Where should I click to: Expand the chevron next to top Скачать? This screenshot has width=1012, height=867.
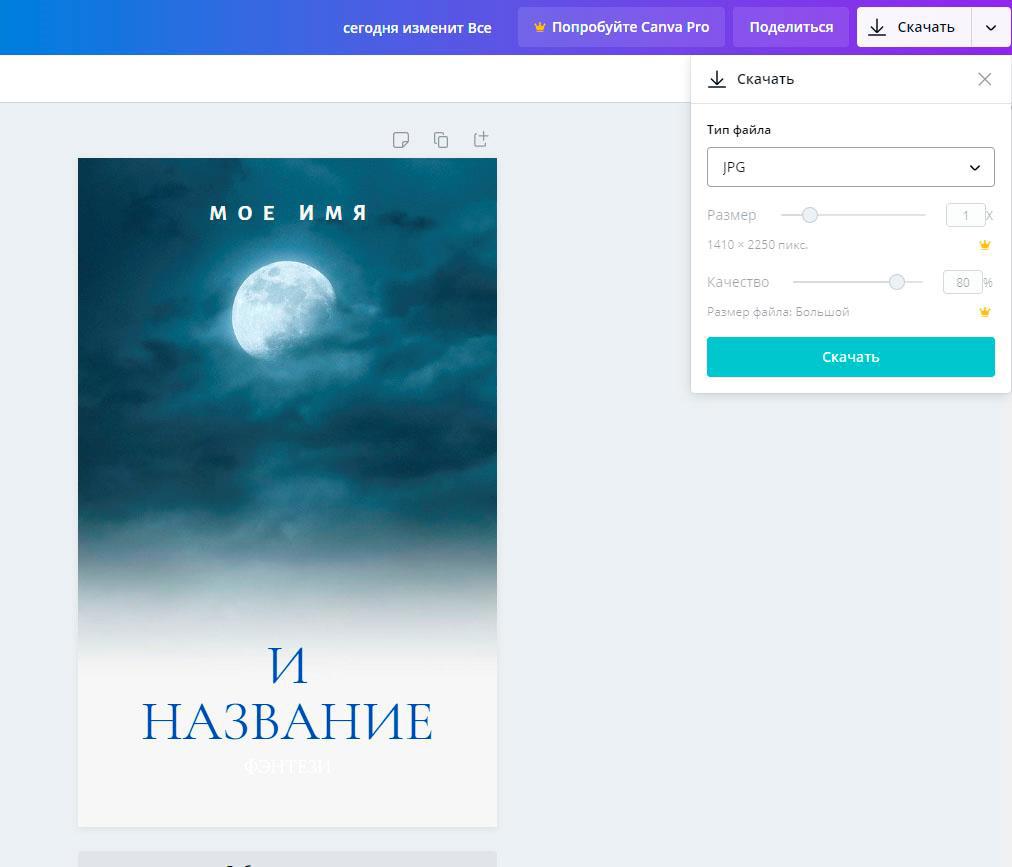pos(991,27)
